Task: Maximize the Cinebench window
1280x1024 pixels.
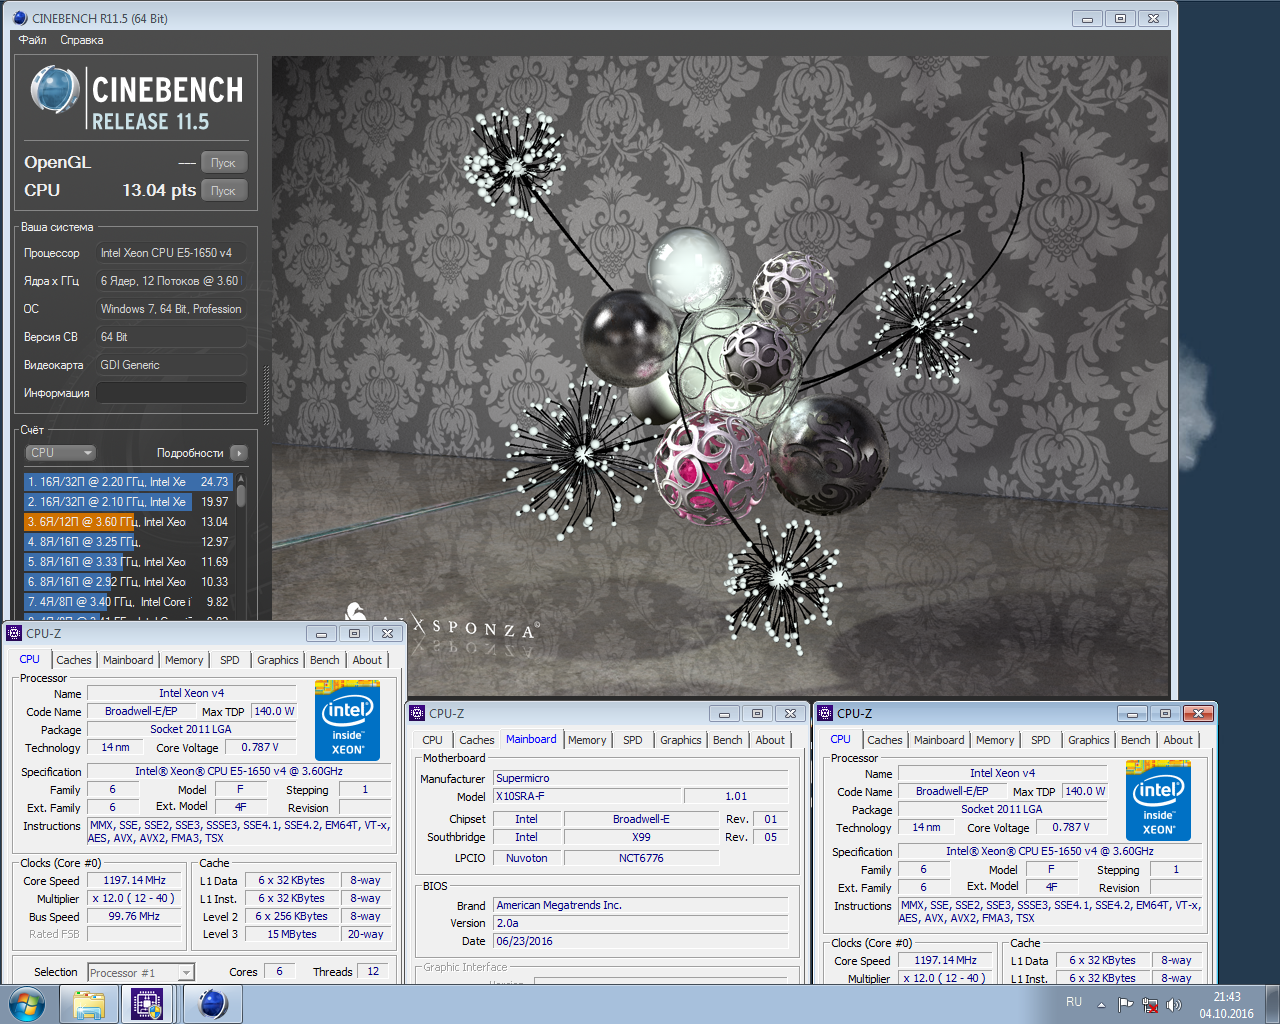Action: point(1120,18)
